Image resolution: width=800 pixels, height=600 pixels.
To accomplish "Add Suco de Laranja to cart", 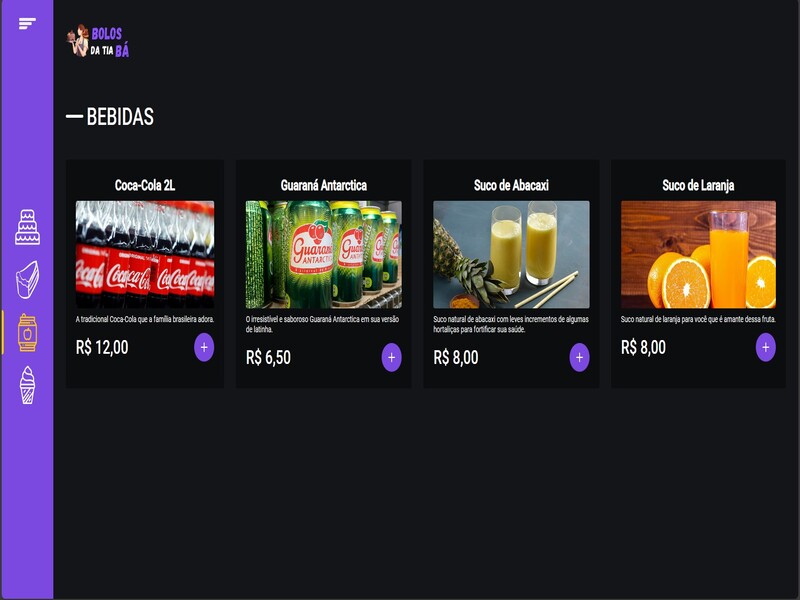I will (x=766, y=347).
